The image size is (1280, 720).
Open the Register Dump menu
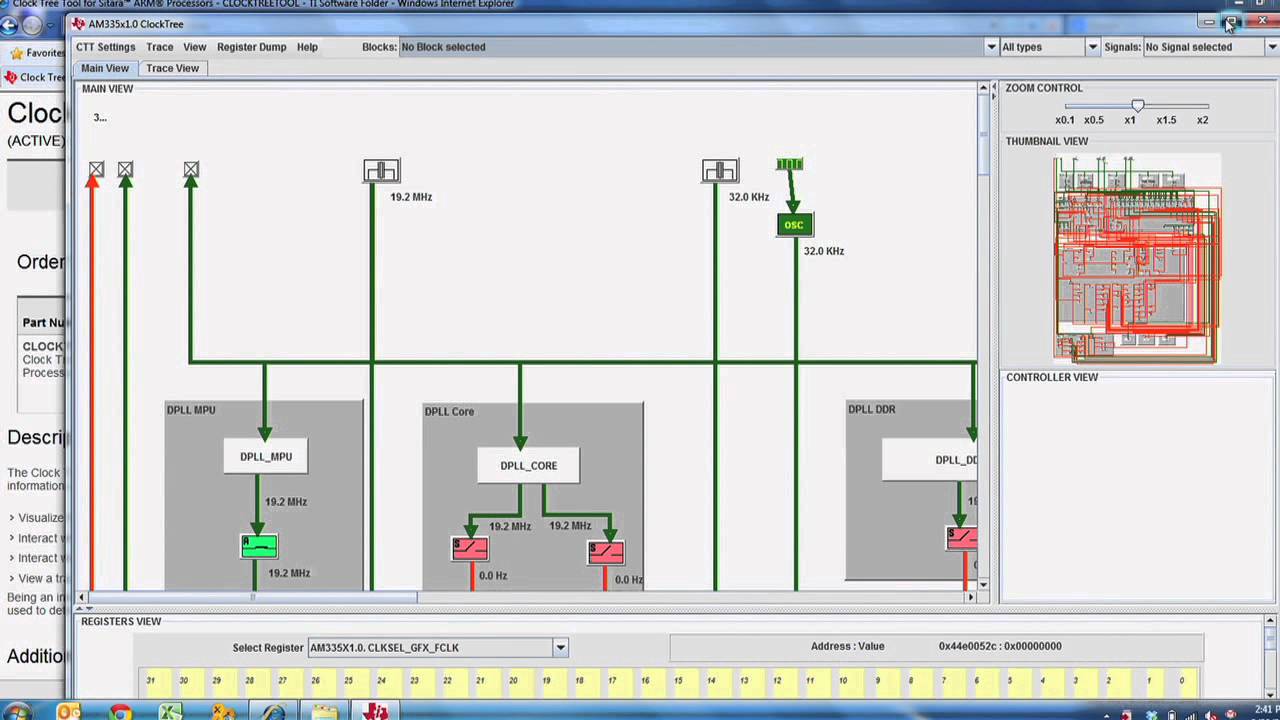pyautogui.click(x=251, y=47)
